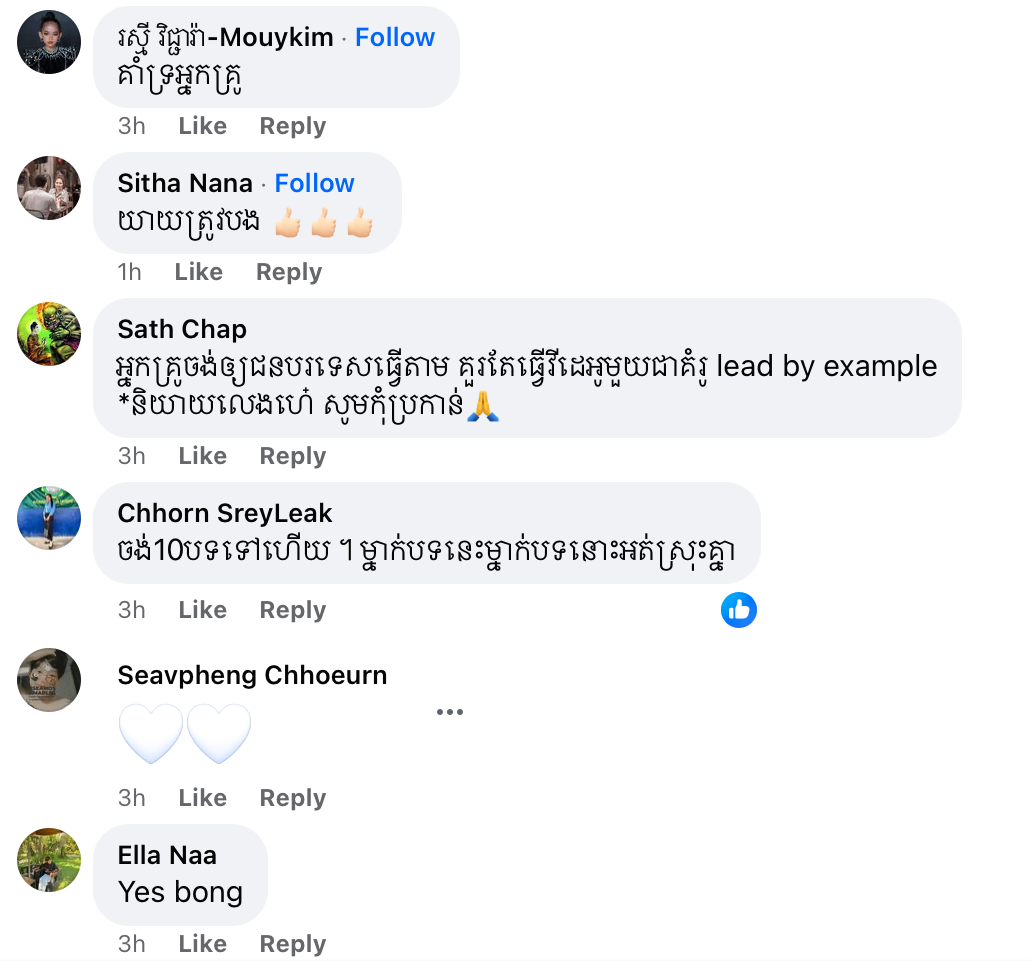Reply to Seavpheng Chhoeurn's hearts comment
1030x961 pixels.
point(292,798)
